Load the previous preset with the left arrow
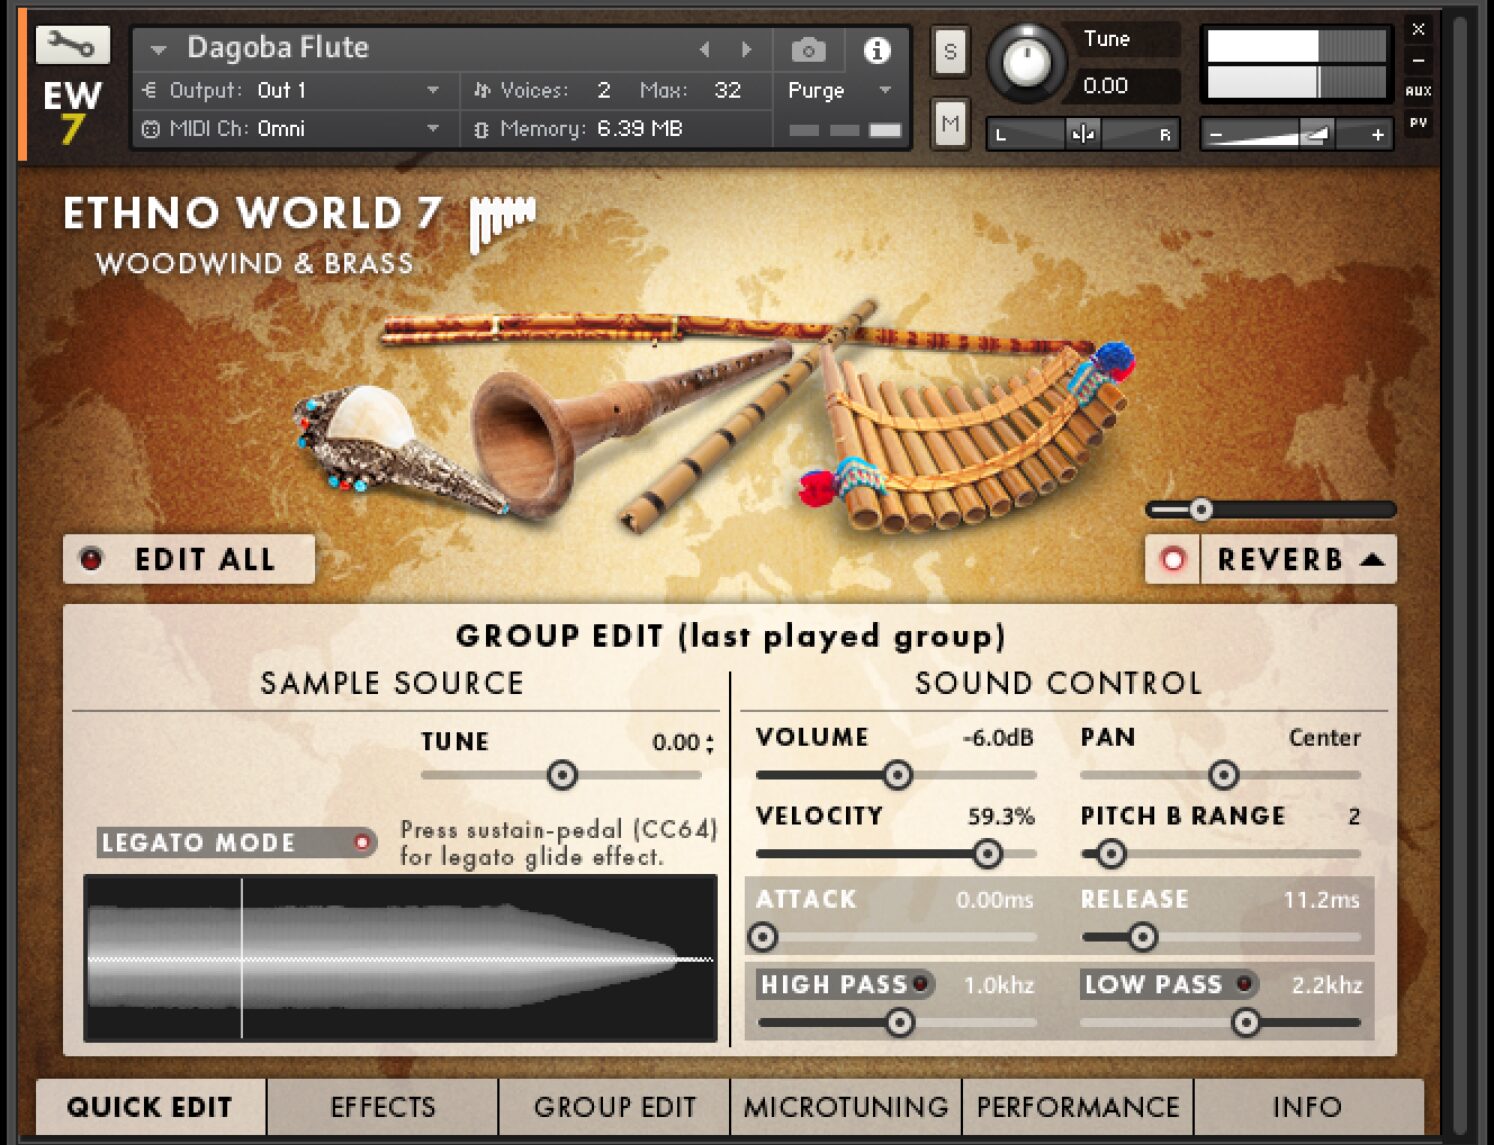The width and height of the screenshot is (1494, 1145). coord(705,48)
